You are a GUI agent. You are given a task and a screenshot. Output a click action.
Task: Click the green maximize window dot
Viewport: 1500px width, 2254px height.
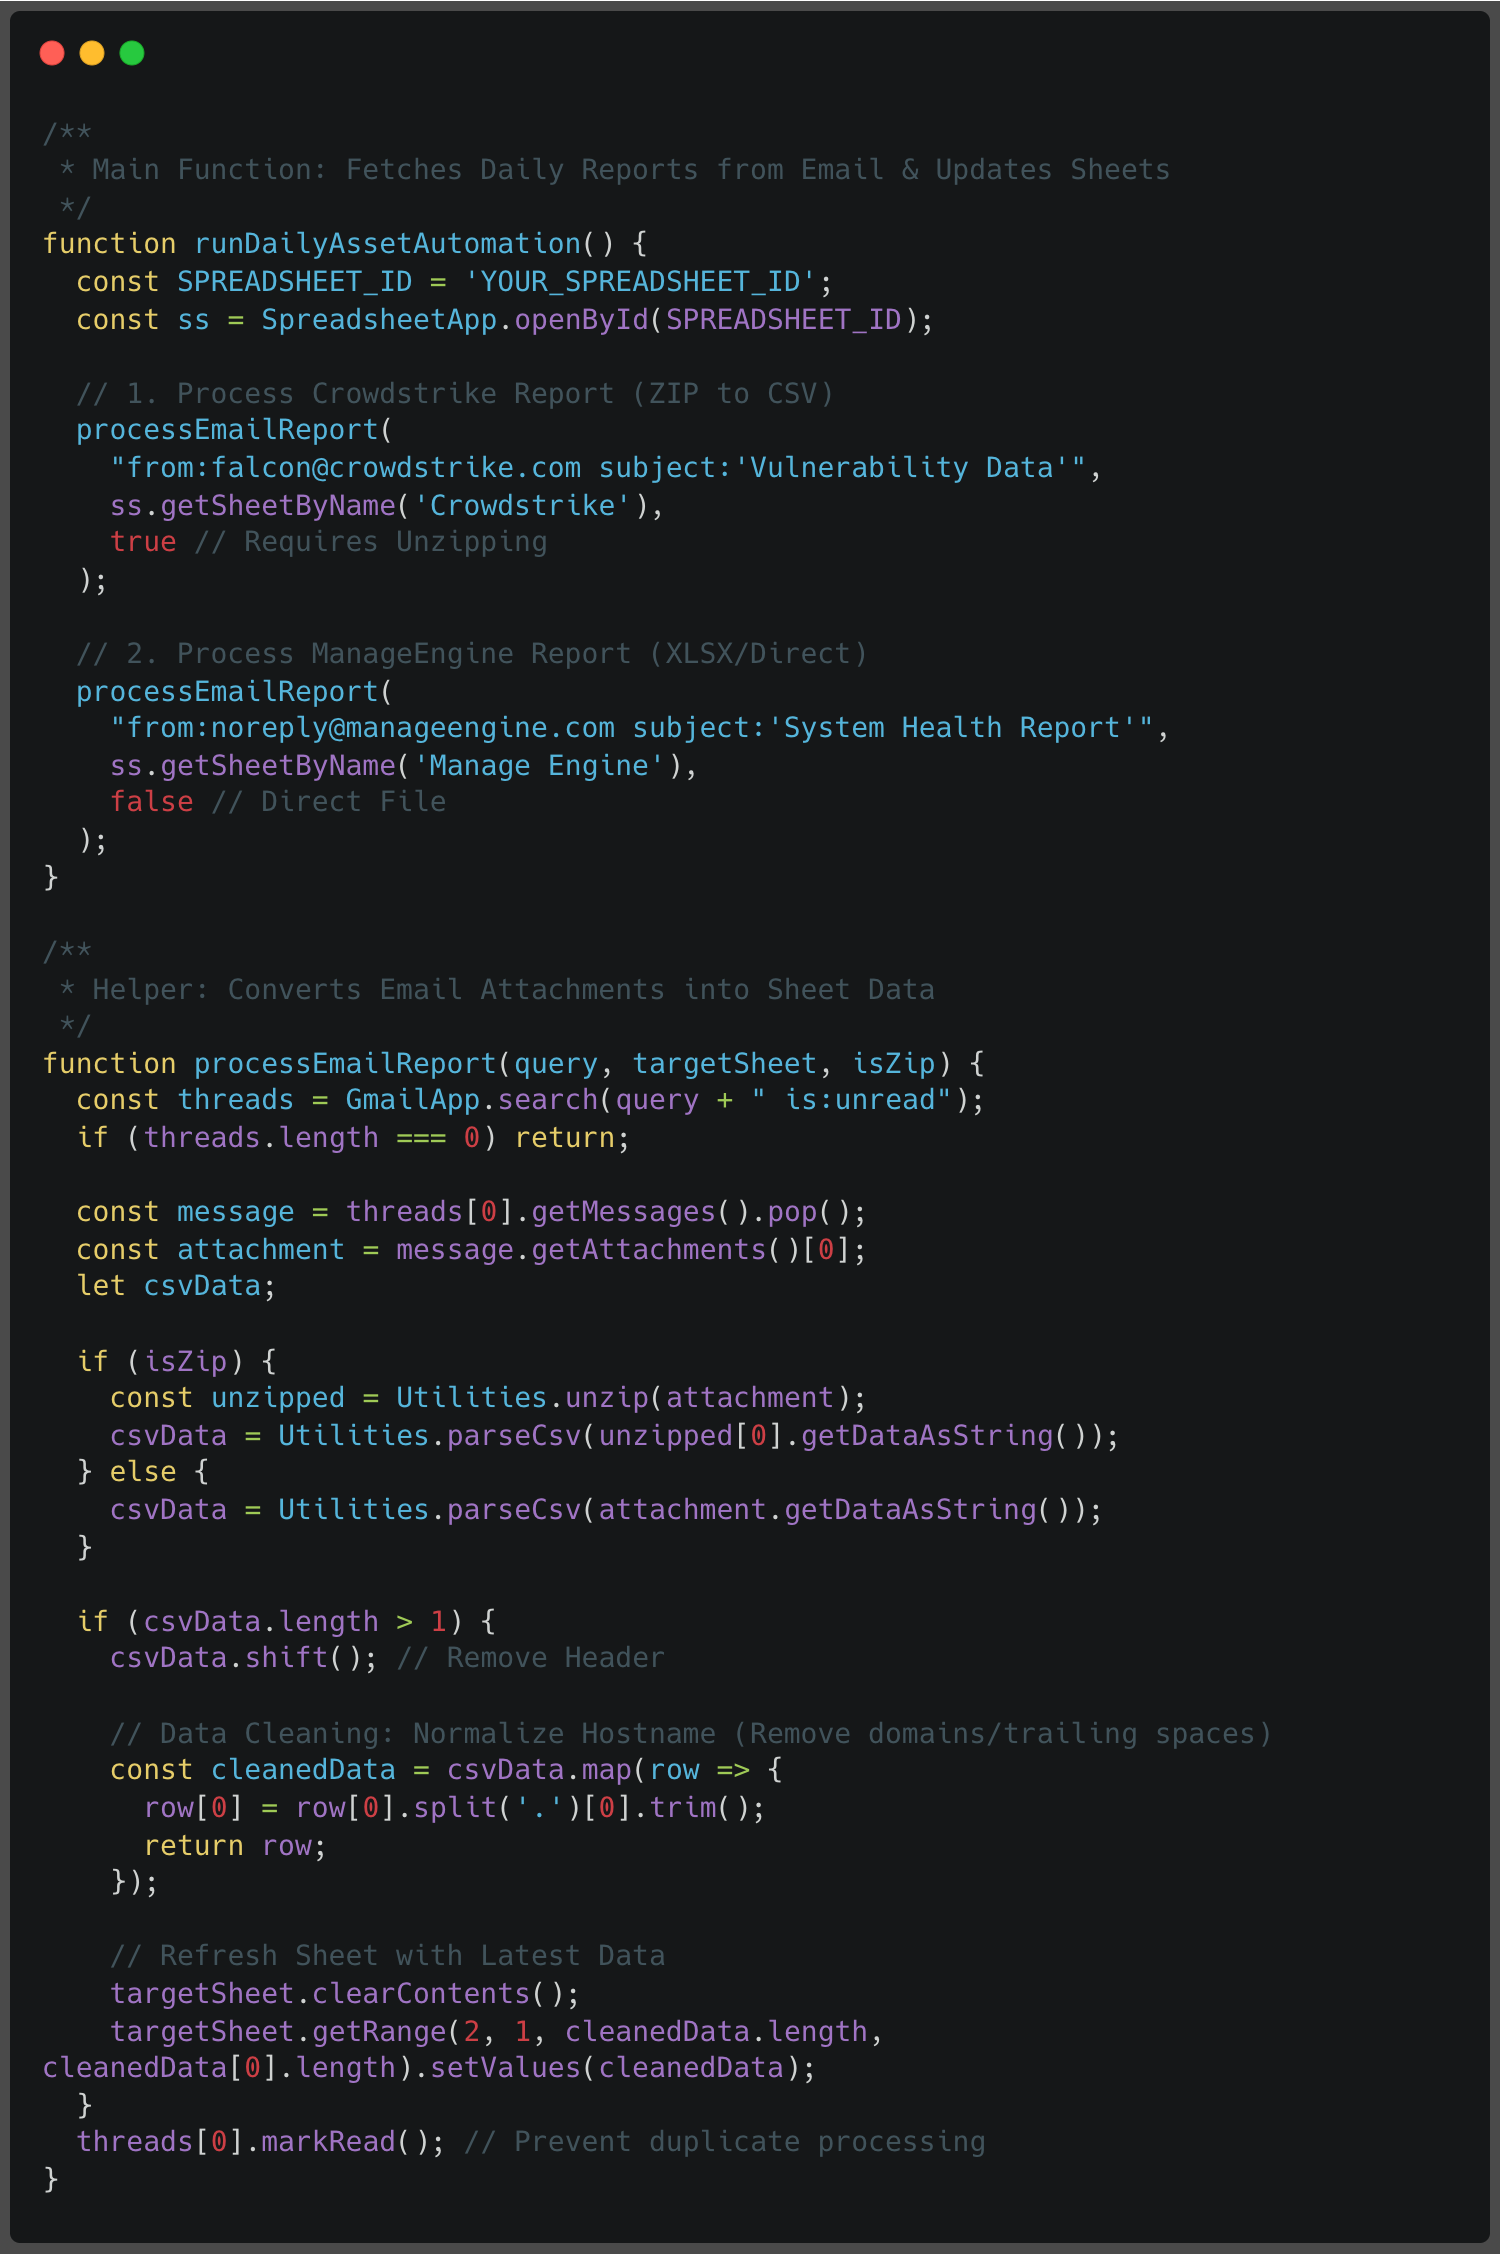tap(132, 53)
